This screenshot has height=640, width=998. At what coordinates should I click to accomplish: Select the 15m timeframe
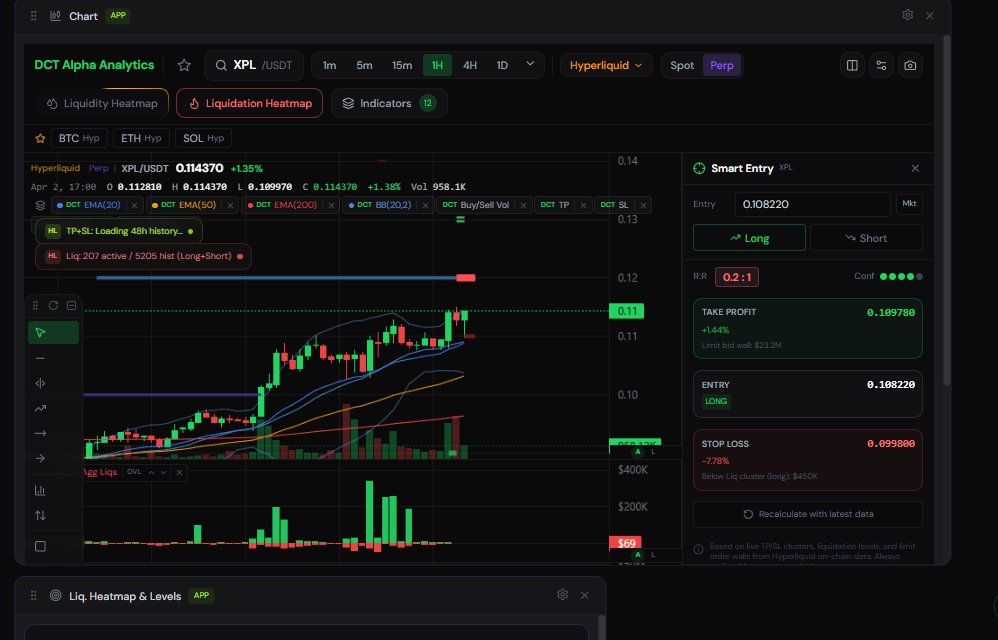402,65
